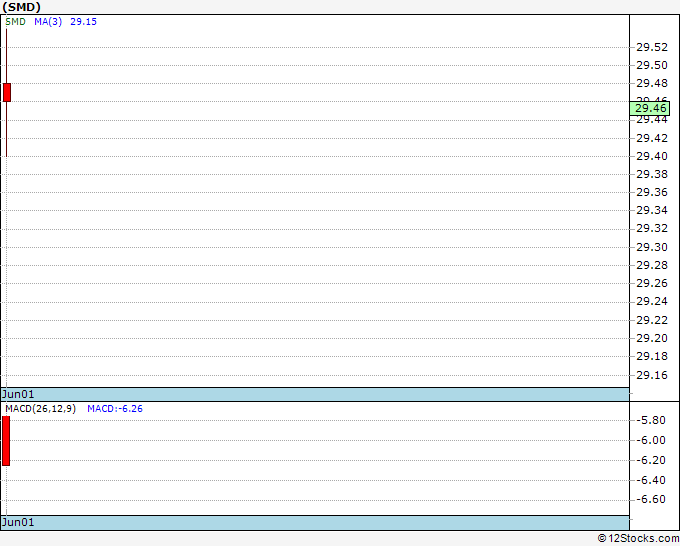The width and height of the screenshot is (680, 546).
Task: Click the 29.24 price axis label
Action: click(x=652, y=301)
